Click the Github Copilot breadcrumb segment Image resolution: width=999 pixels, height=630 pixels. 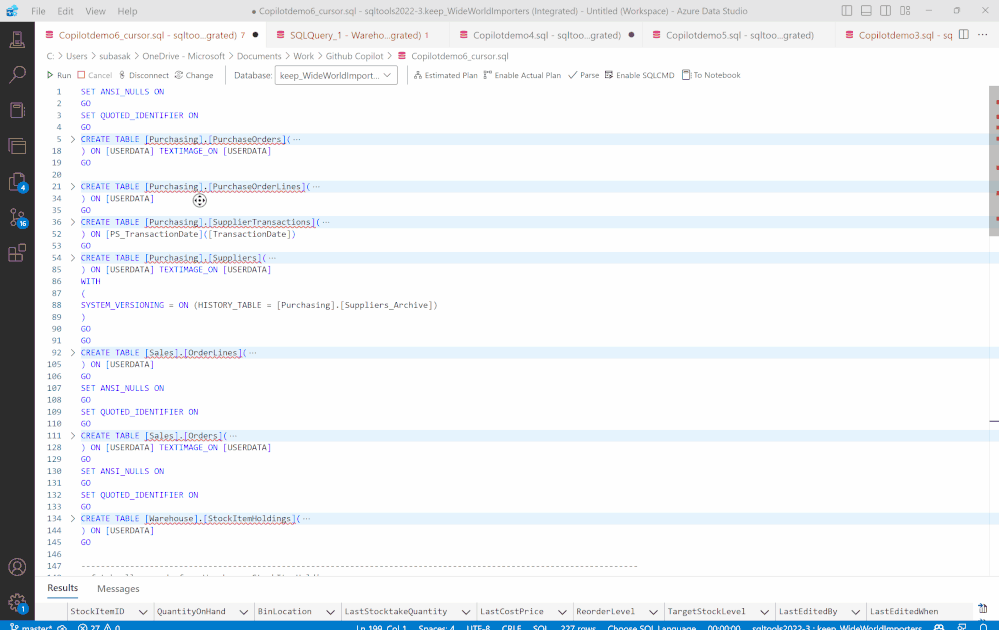tap(354, 56)
